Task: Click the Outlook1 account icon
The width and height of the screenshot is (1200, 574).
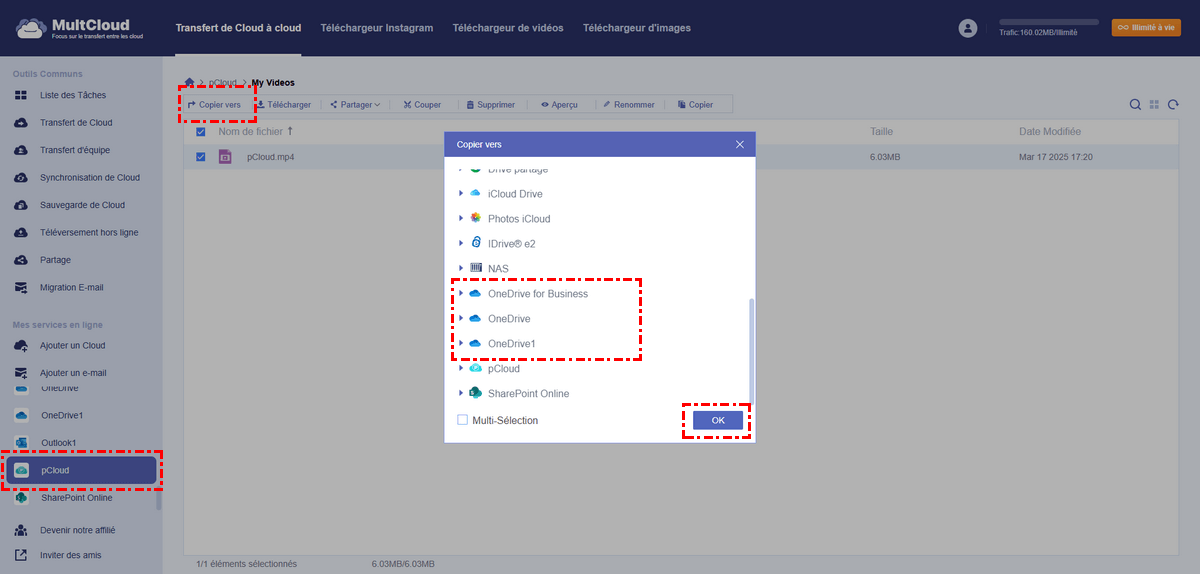Action: 21,442
